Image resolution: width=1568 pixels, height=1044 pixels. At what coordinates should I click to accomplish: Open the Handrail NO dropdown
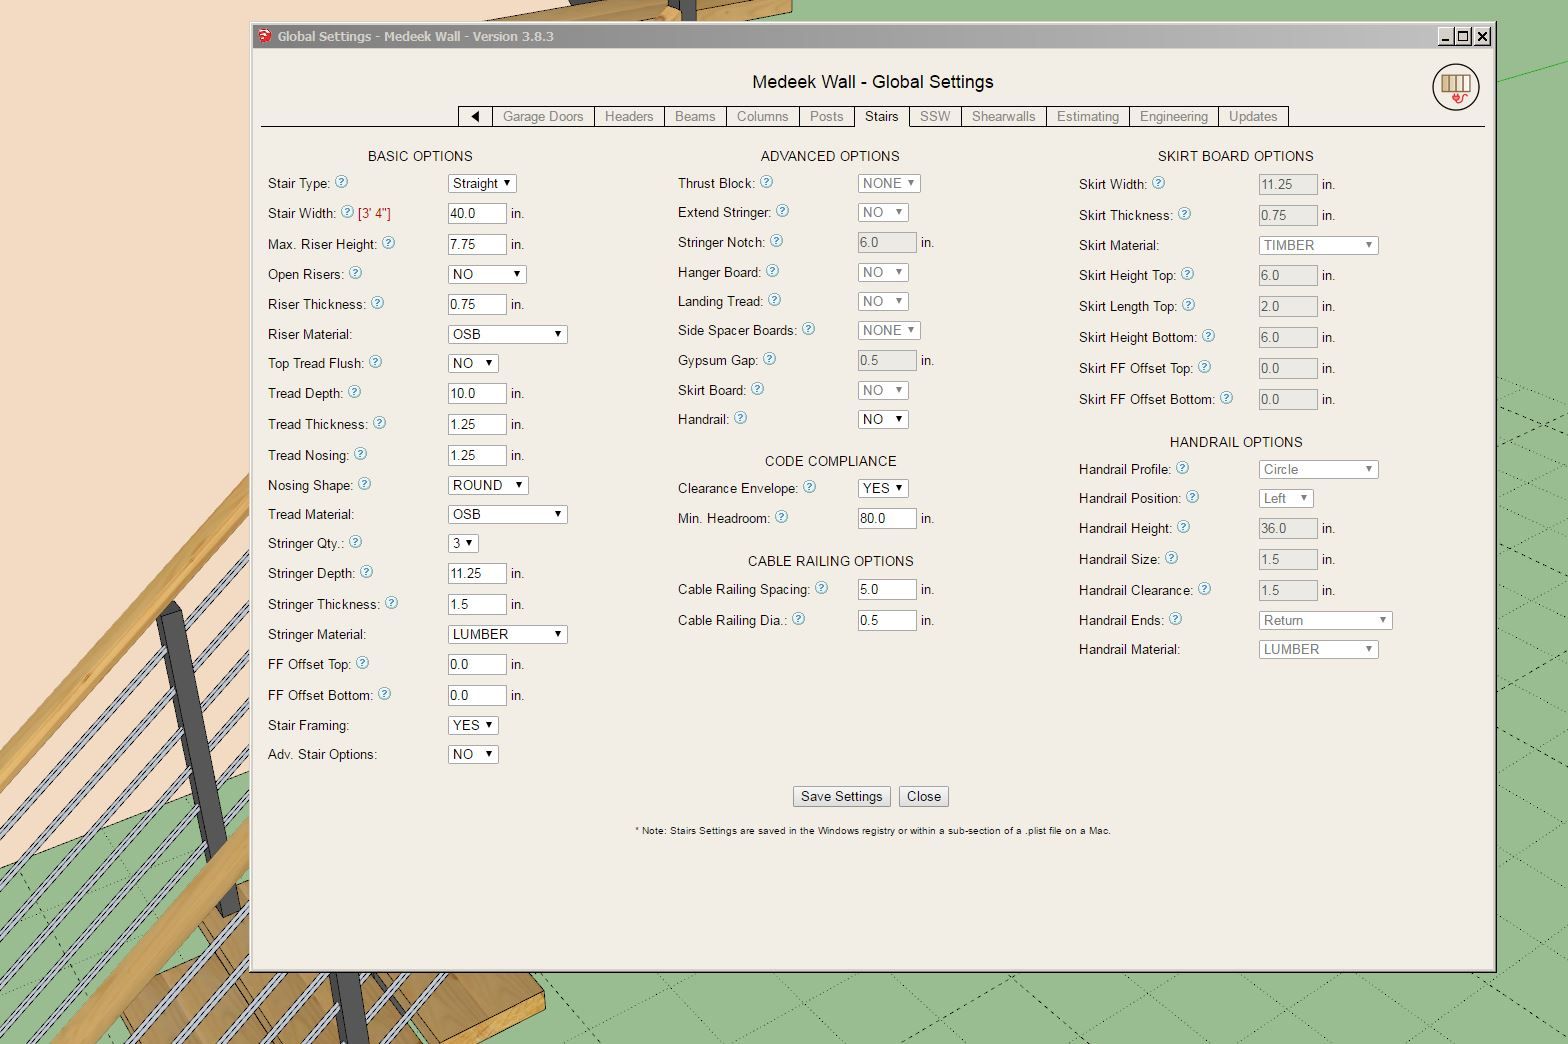(883, 419)
